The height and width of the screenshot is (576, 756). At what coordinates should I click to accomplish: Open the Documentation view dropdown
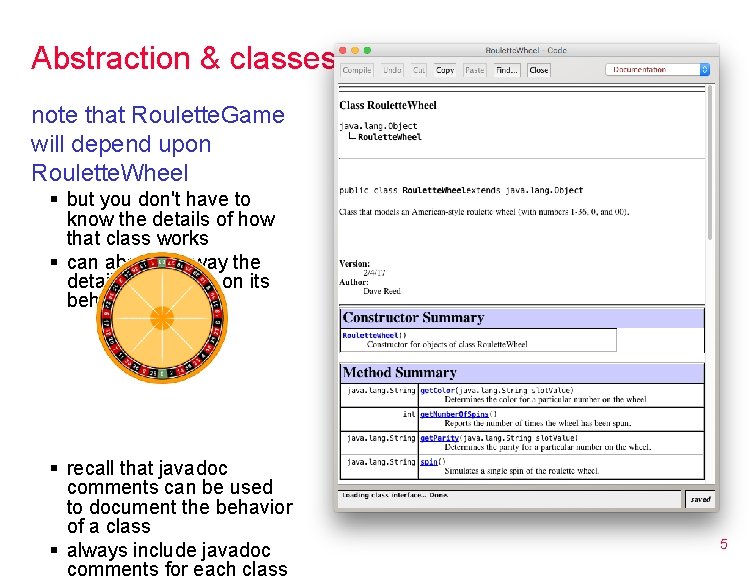(x=657, y=69)
